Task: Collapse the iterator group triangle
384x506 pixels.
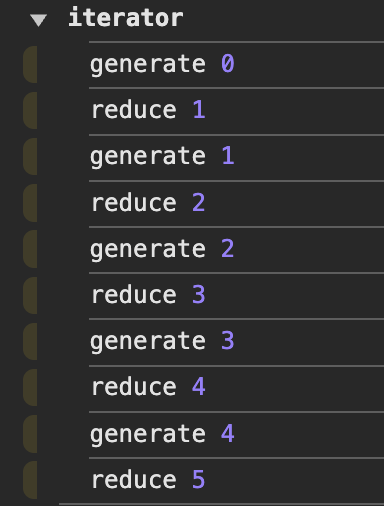Action: point(38,20)
